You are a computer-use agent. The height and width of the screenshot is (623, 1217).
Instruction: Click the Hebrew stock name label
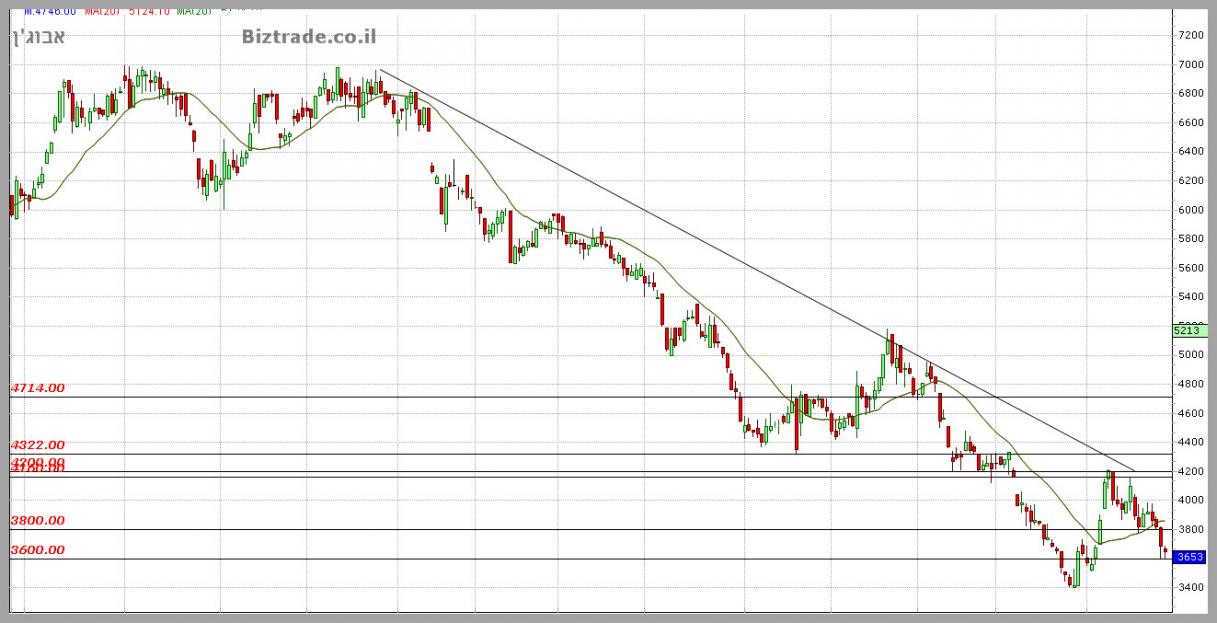point(38,38)
